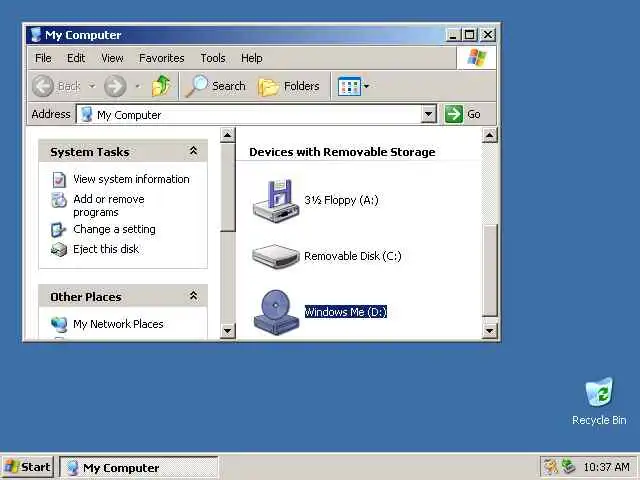Image resolution: width=640 pixels, height=480 pixels.
Task: Click Add or remove programs link
Action: (x=109, y=205)
